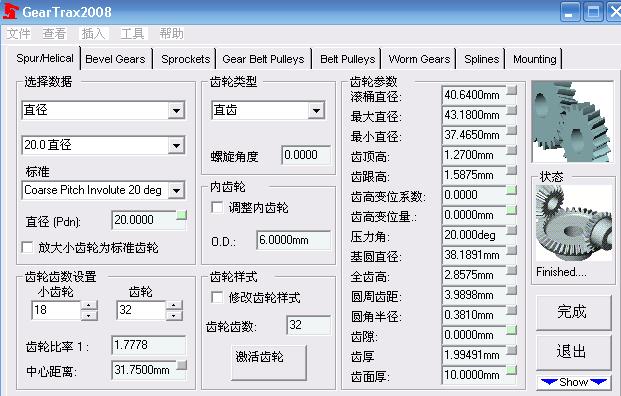Switch to the Bevel Gears tab

(x=115, y=59)
